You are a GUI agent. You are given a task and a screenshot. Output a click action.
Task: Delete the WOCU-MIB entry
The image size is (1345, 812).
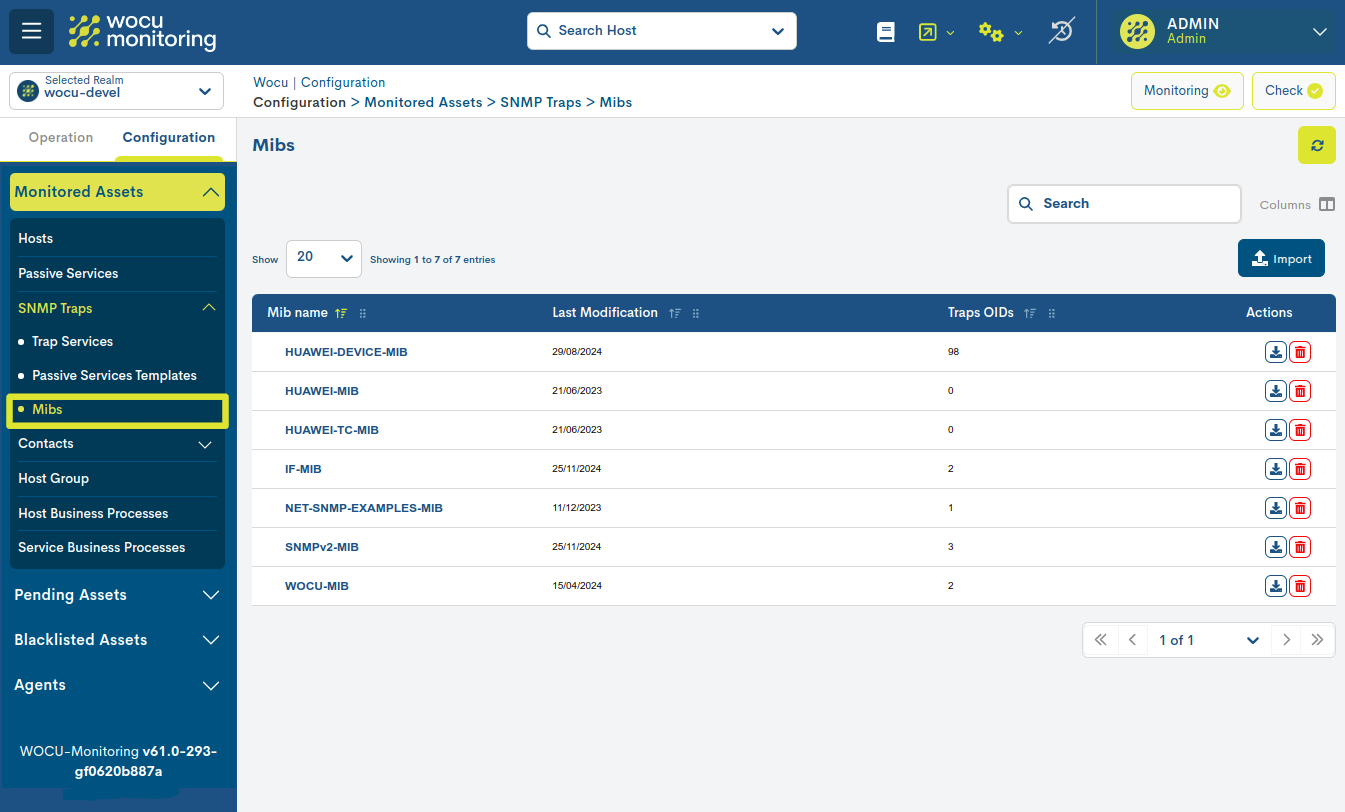click(x=1299, y=586)
